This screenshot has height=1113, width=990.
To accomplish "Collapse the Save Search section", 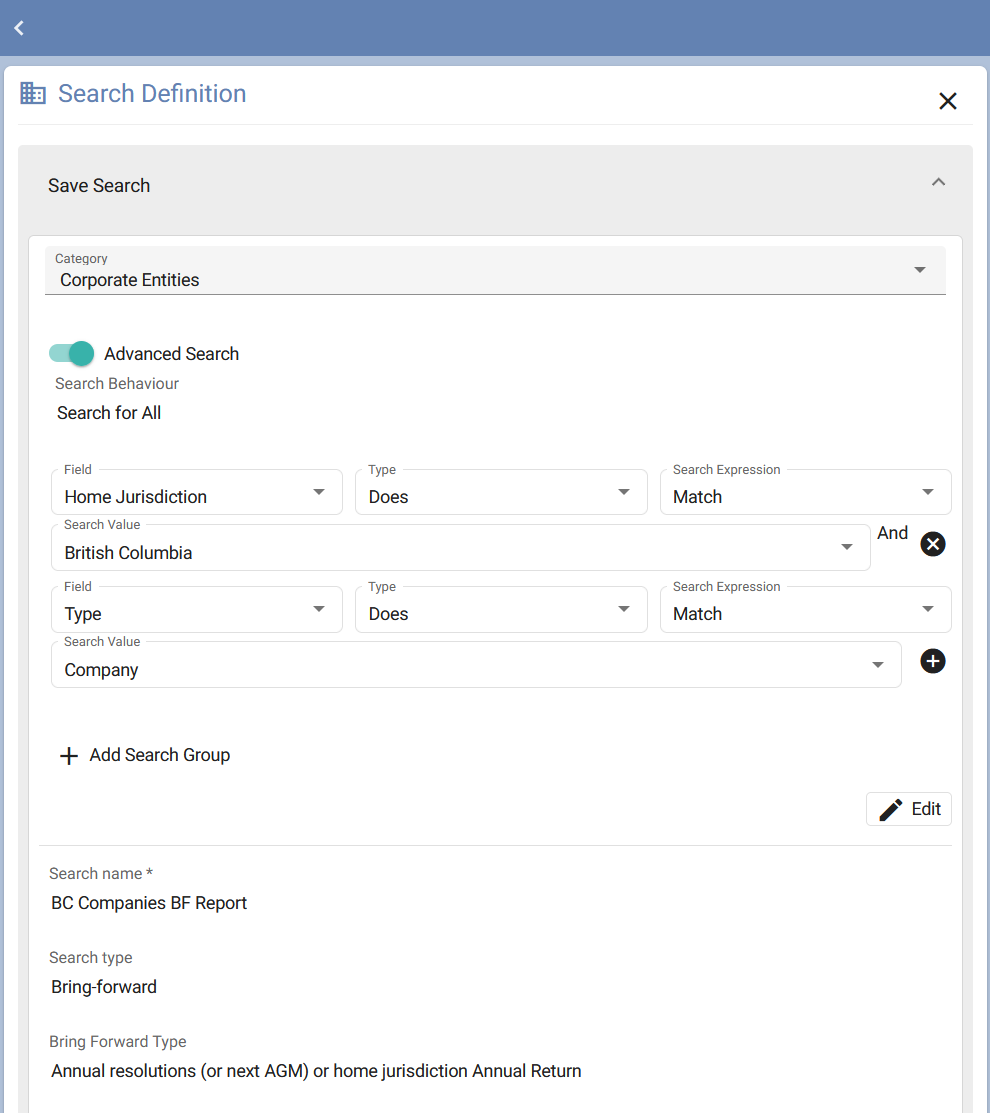I will click(938, 182).
